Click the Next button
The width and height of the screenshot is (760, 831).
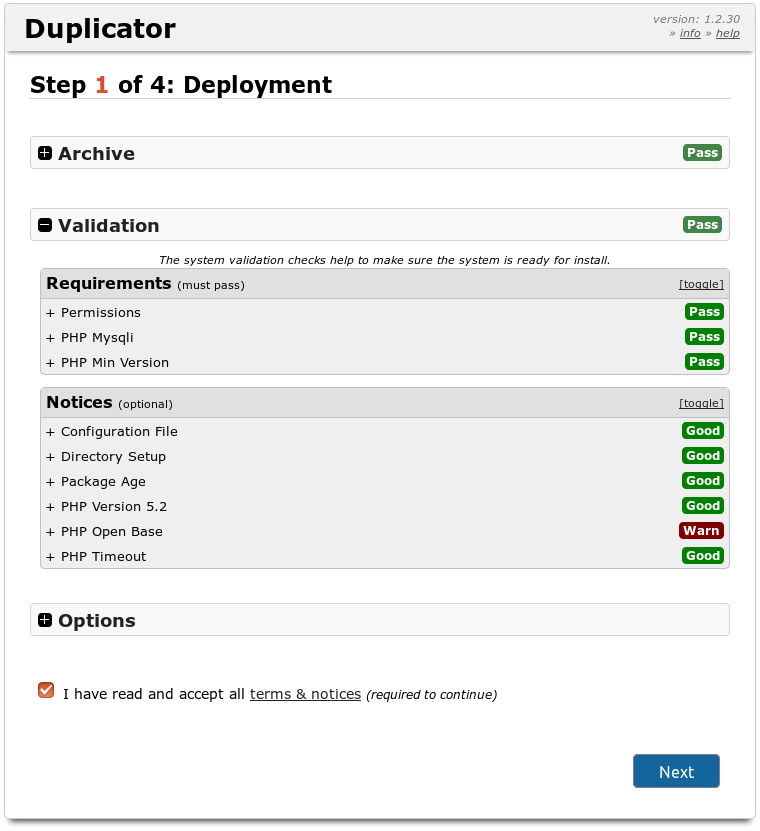676,771
